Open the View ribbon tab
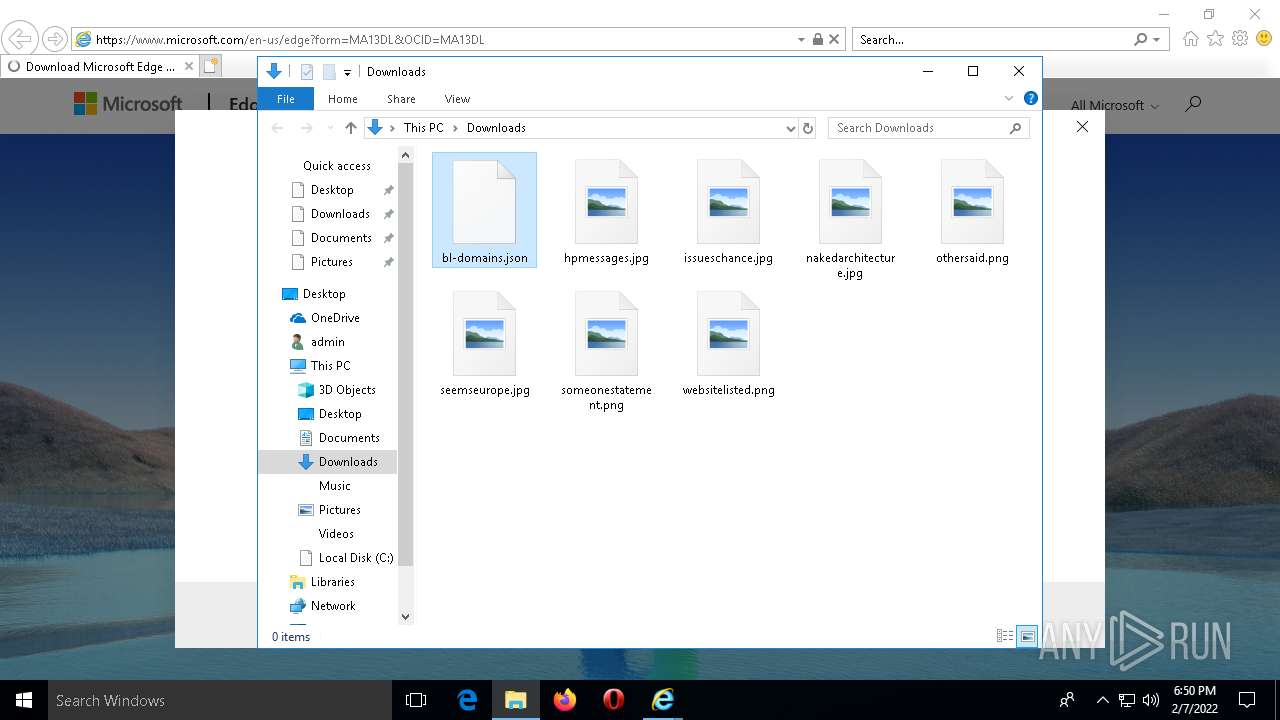The image size is (1280, 720). 457,99
